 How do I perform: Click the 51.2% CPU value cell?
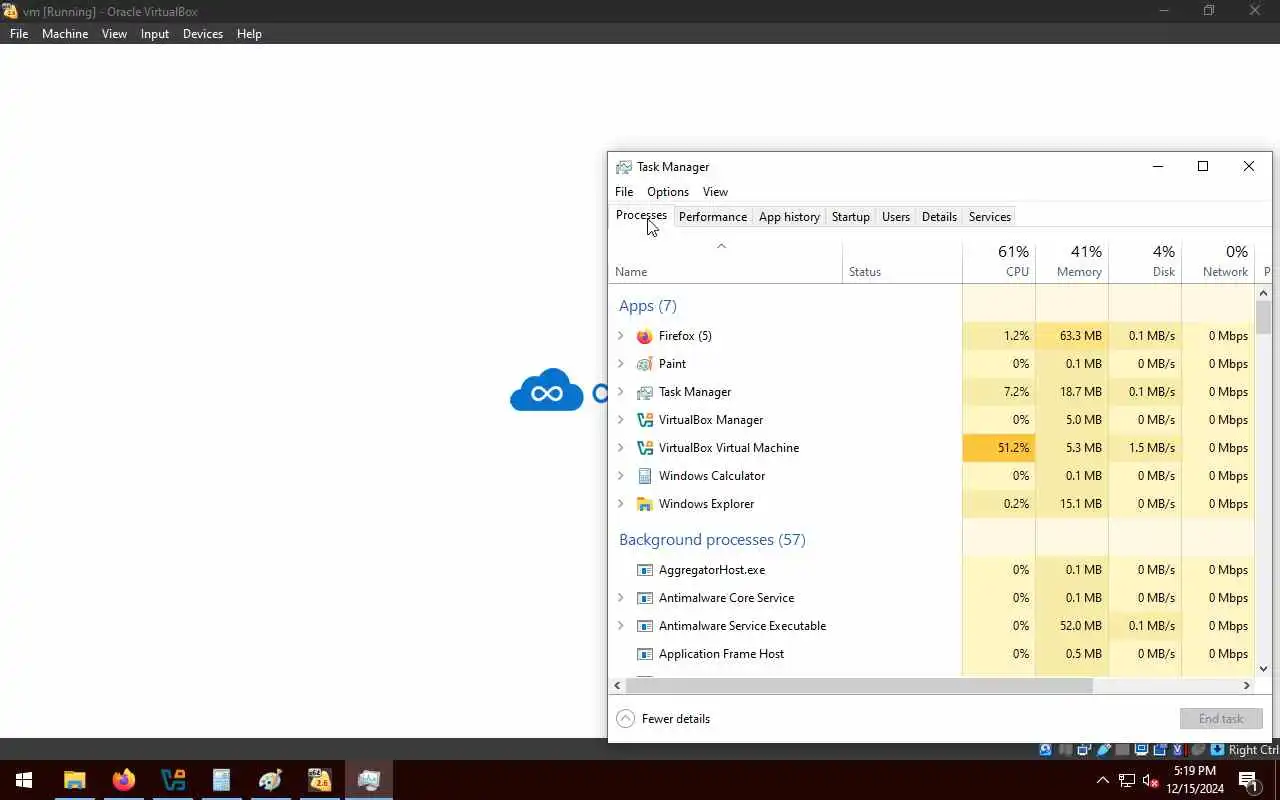[x=999, y=448]
